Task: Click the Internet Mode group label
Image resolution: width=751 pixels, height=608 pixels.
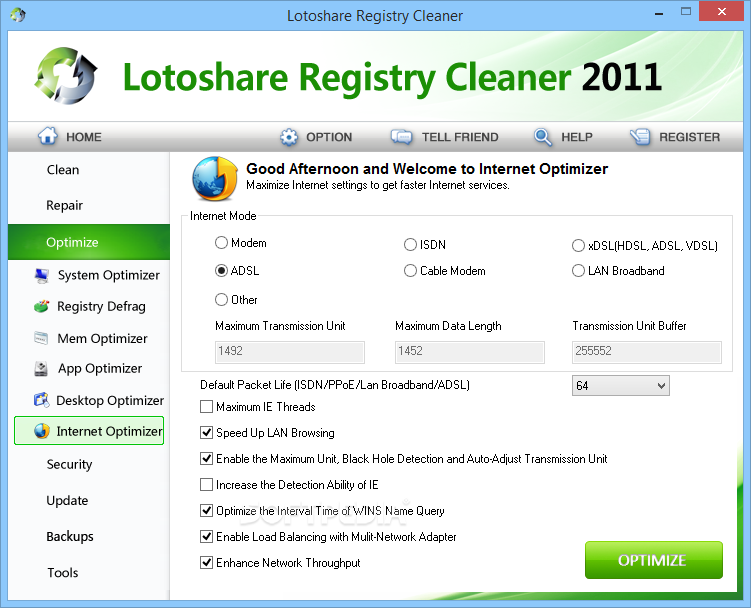Action: click(223, 216)
